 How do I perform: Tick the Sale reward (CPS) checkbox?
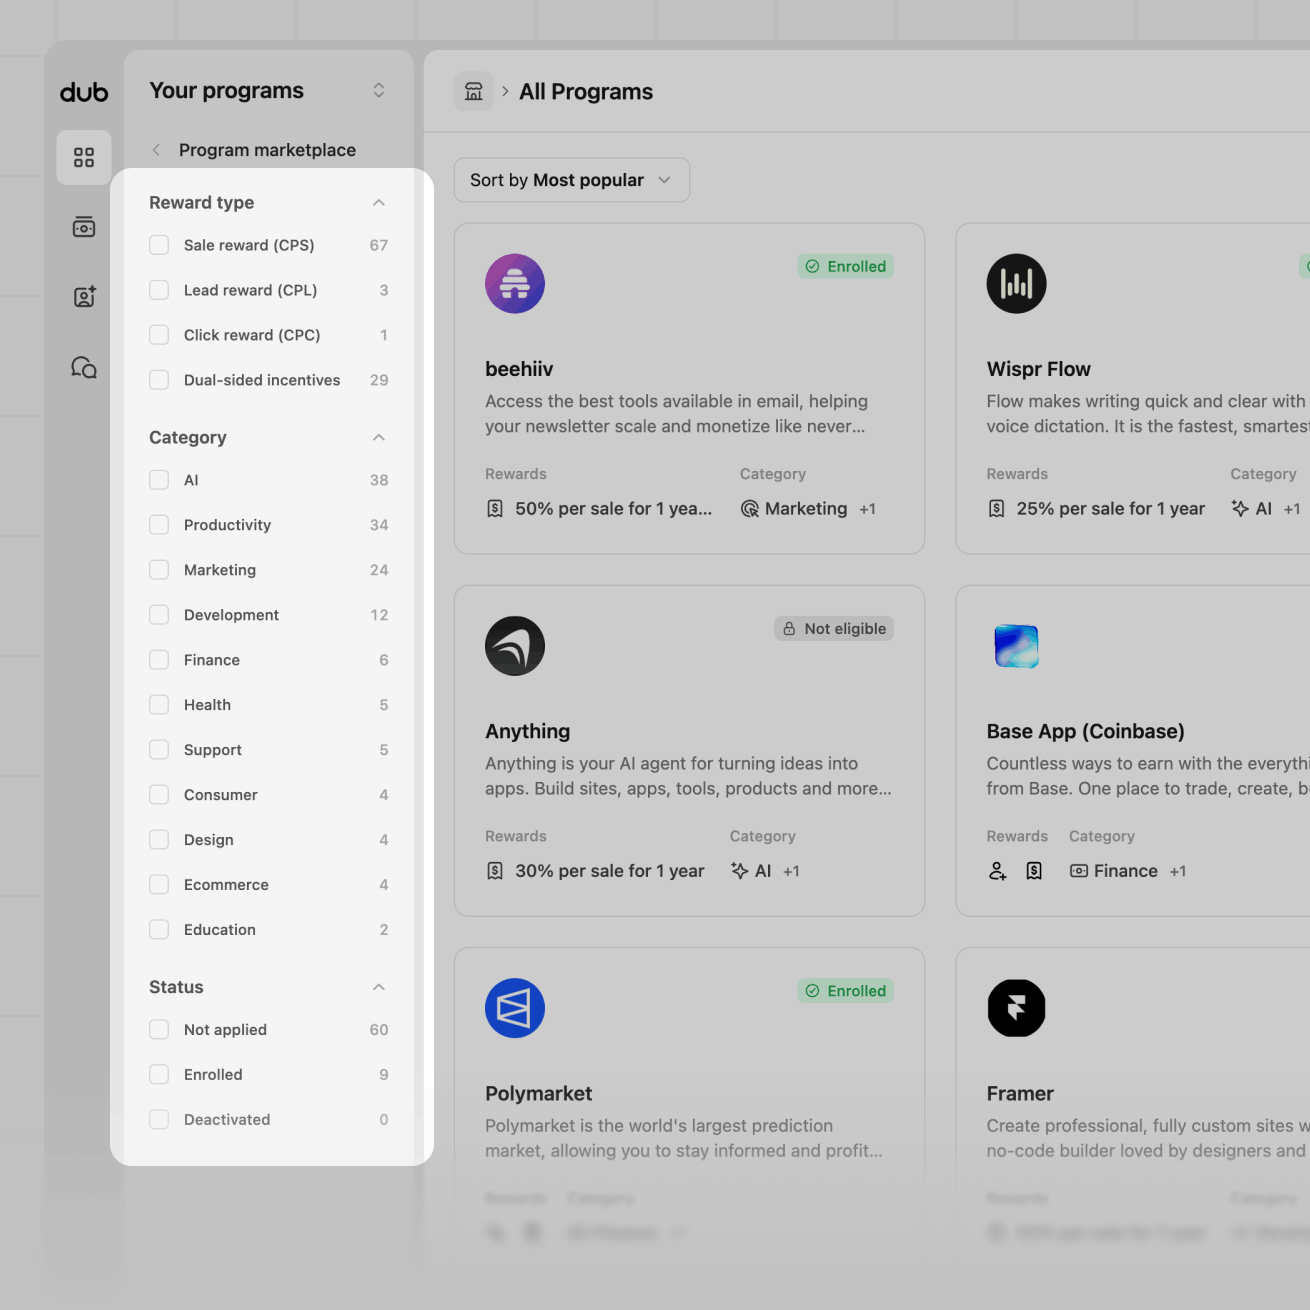[x=159, y=245]
